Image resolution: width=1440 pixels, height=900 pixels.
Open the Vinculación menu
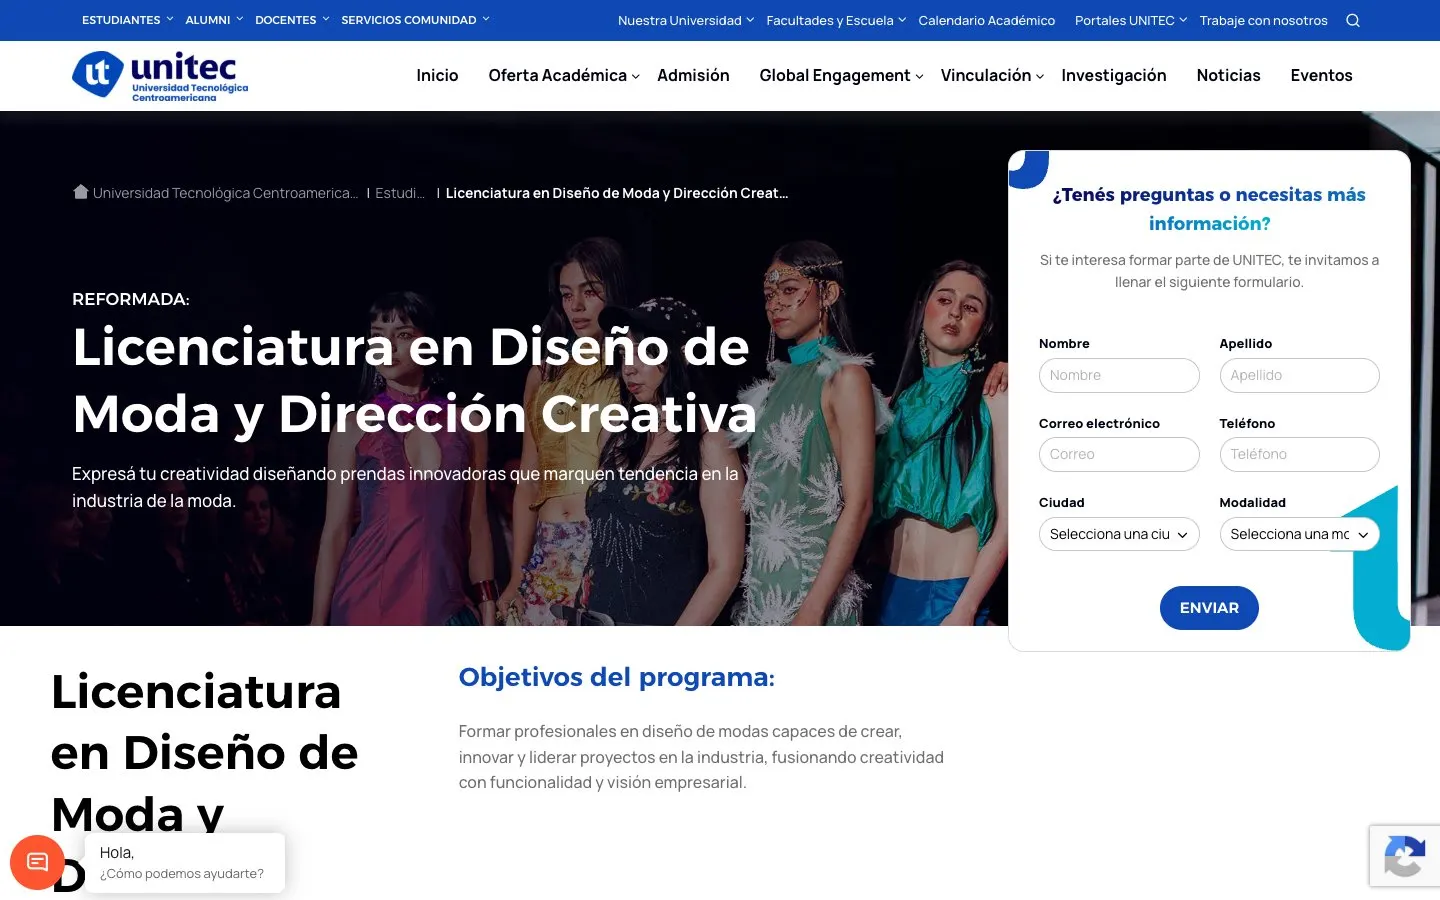pyautogui.click(x=992, y=75)
